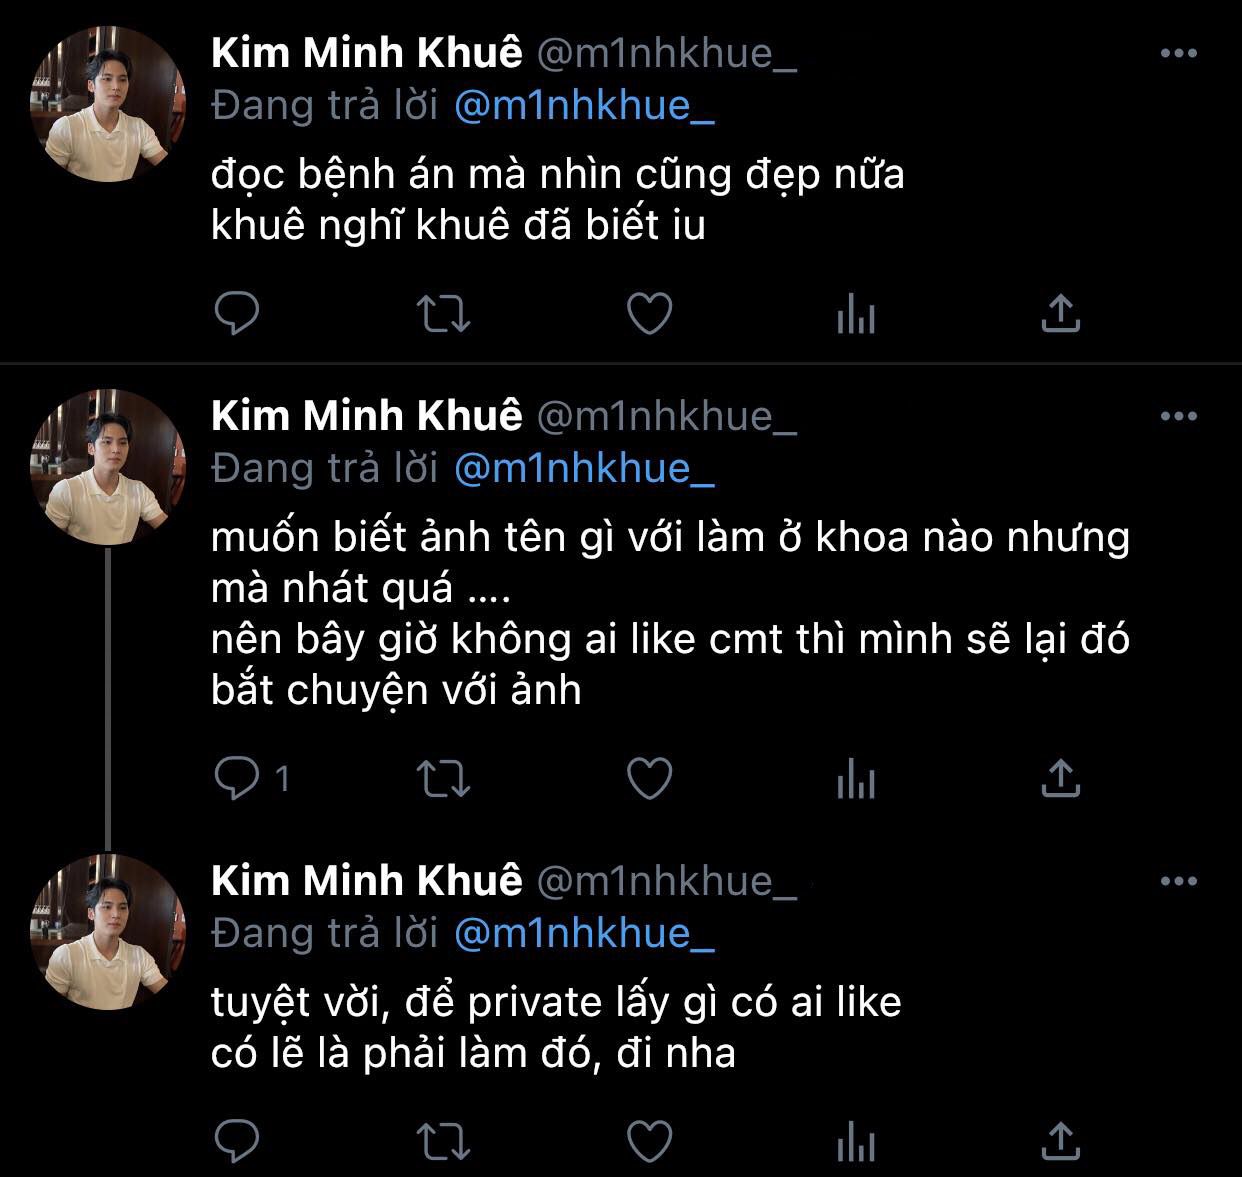Retweet the 'muốn biết ảnh tên gì' tweet

click(x=443, y=778)
